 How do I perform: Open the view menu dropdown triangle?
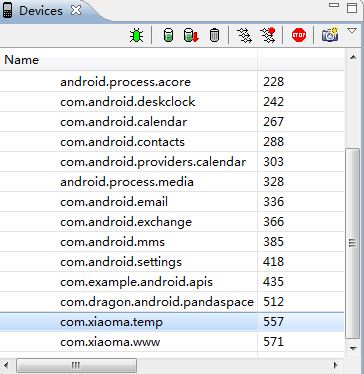352,31
